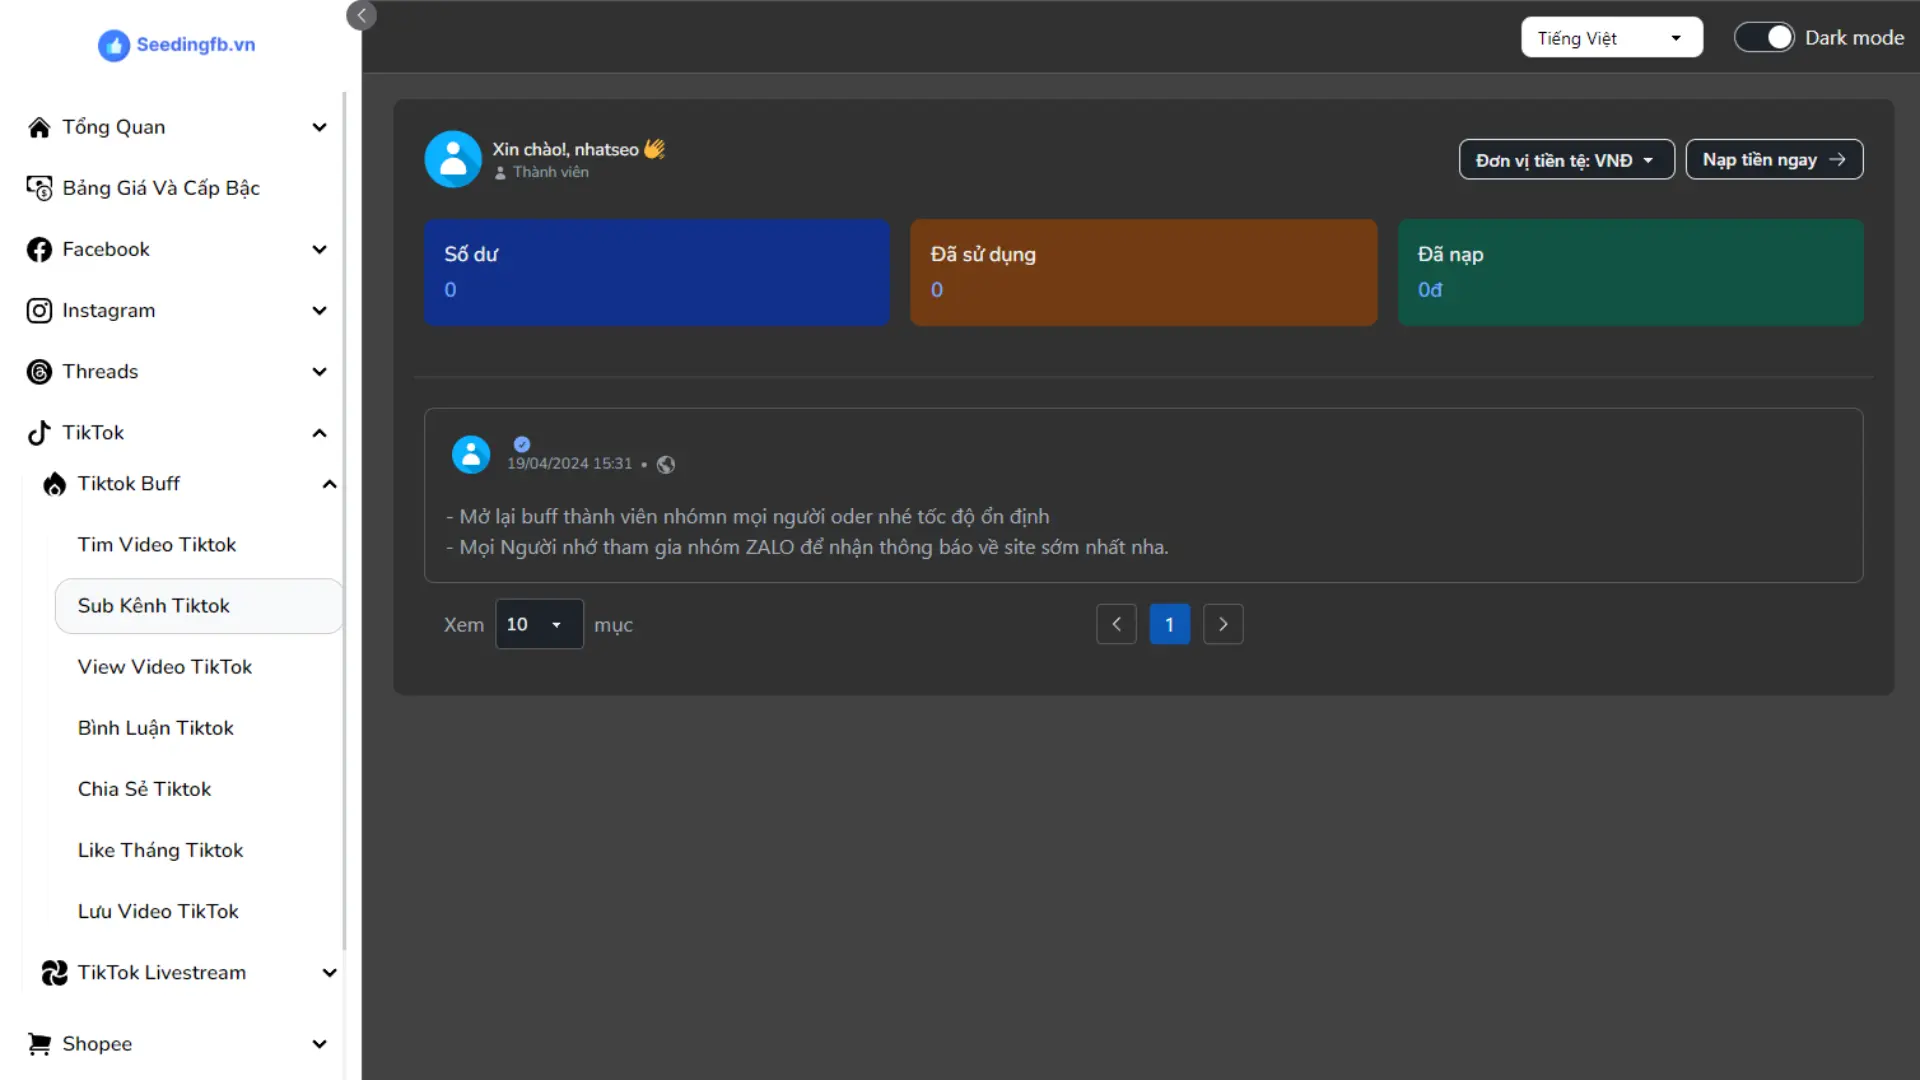The image size is (1920, 1080).
Task: Click the announcement post avatar
Action: pyautogui.click(x=471, y=454)
